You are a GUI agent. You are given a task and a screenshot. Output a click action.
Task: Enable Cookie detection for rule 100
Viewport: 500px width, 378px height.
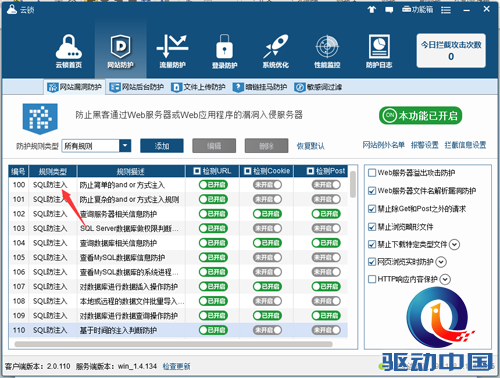coord(267,185)
